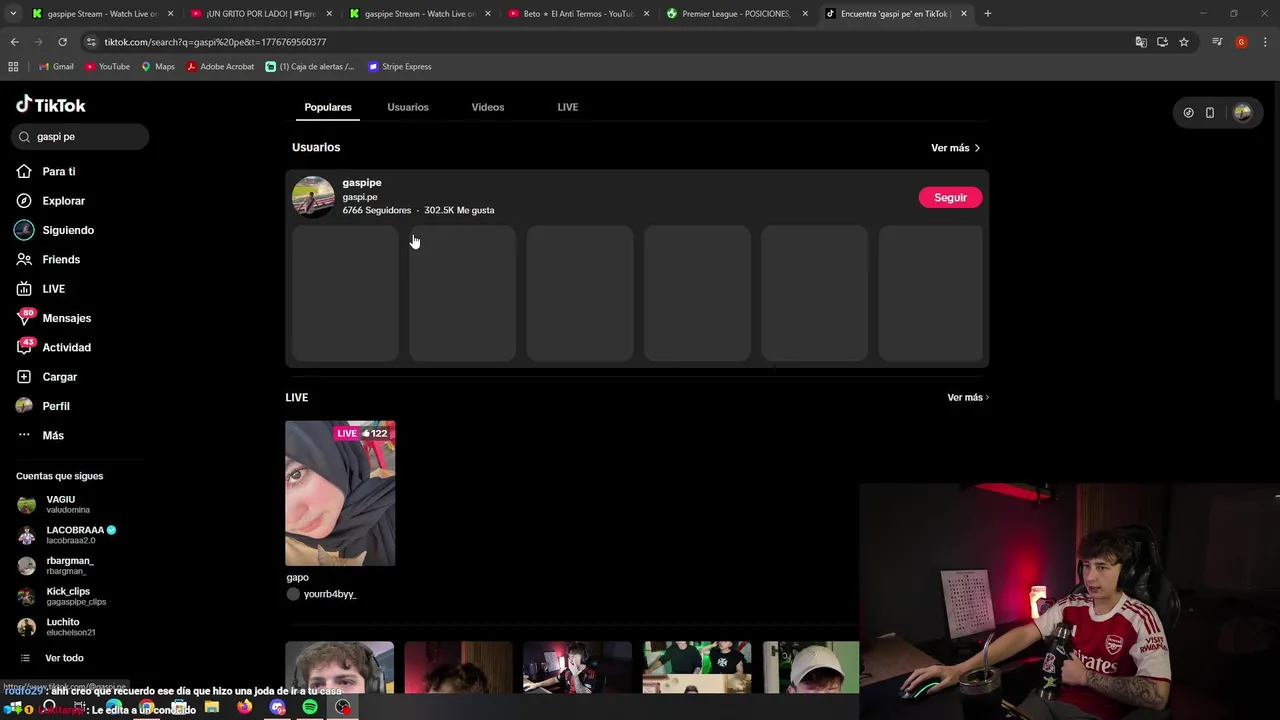Open Firefox from the taskbar
The image size is (1280, 720).
click(x=244, y=707)
